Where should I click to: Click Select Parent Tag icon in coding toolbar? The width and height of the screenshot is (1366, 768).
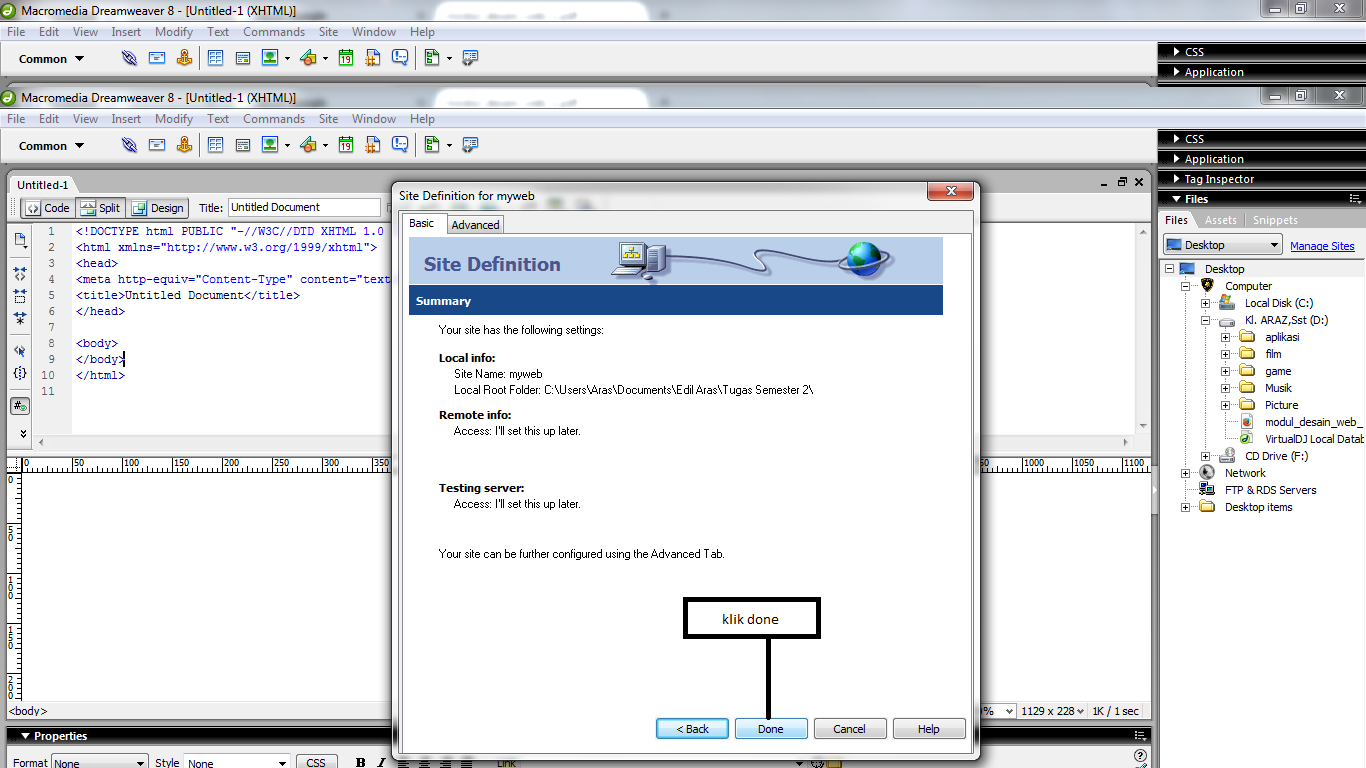(x=20, y=351)
